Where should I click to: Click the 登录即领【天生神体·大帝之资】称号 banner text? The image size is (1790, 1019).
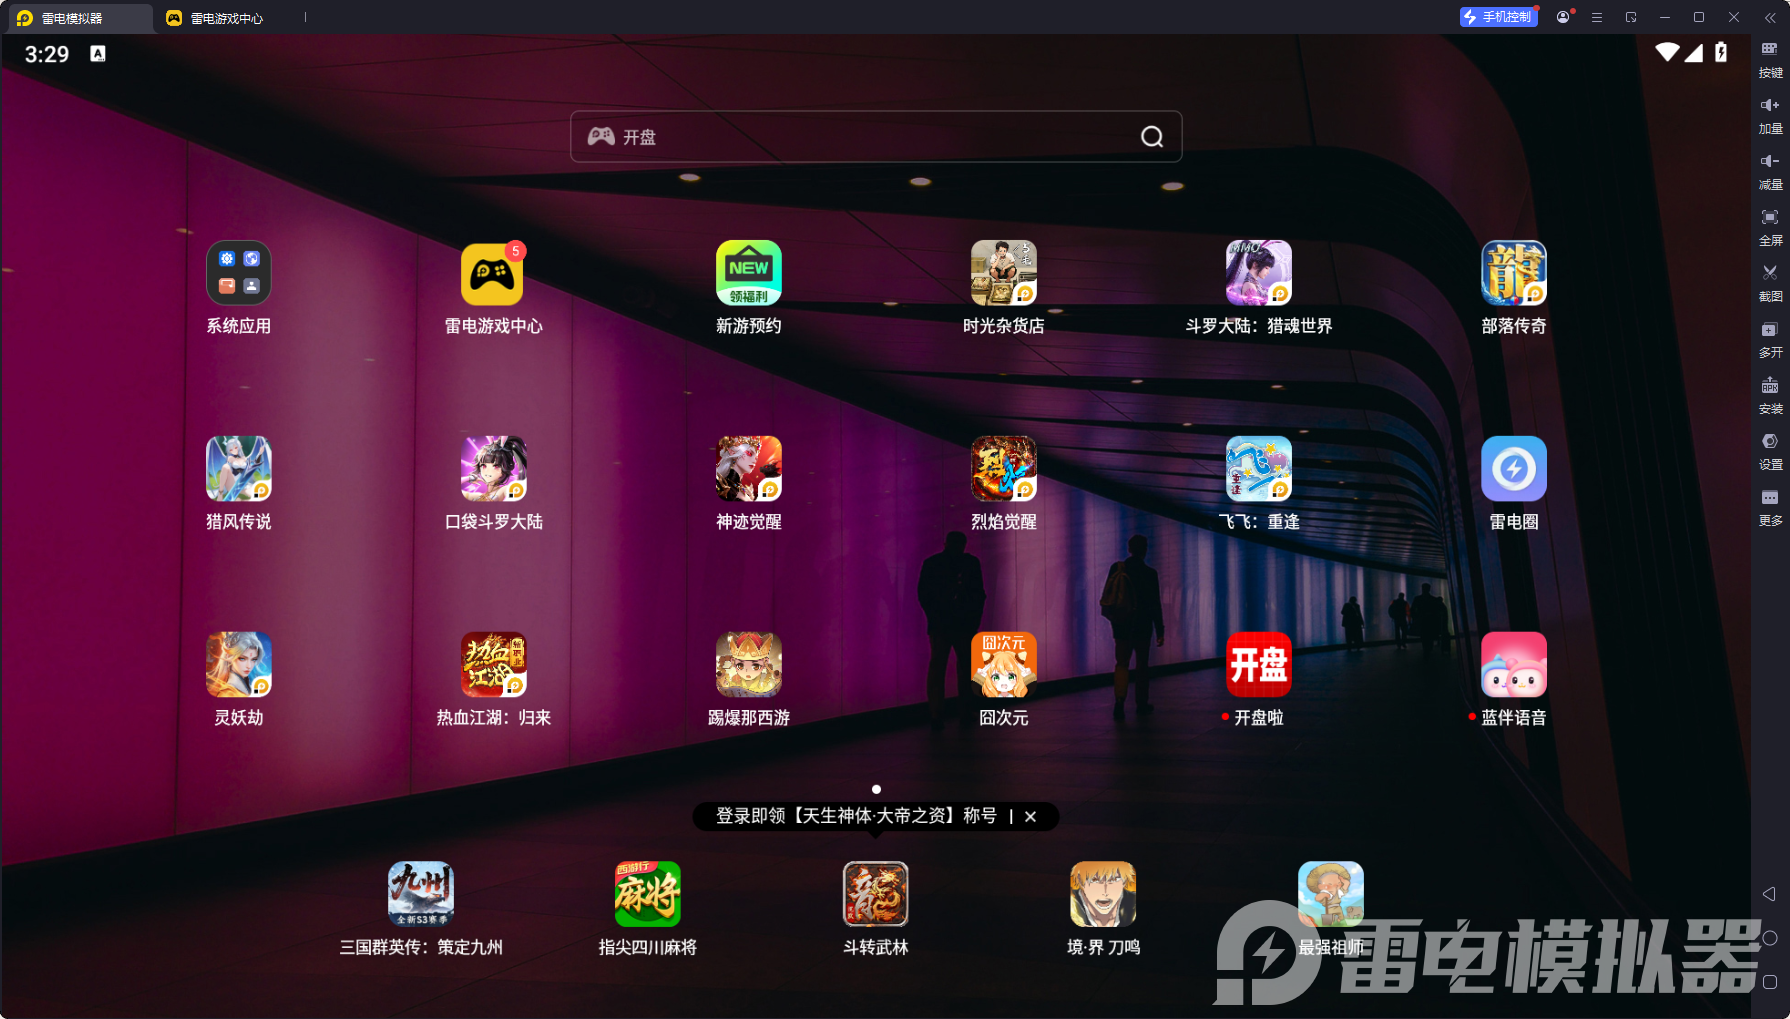click(x=856, y=816)
